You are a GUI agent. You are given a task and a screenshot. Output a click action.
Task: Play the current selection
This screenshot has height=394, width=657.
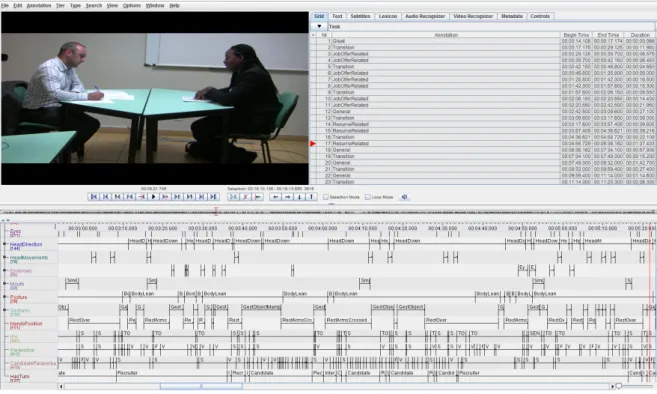[x=234, y=197]
